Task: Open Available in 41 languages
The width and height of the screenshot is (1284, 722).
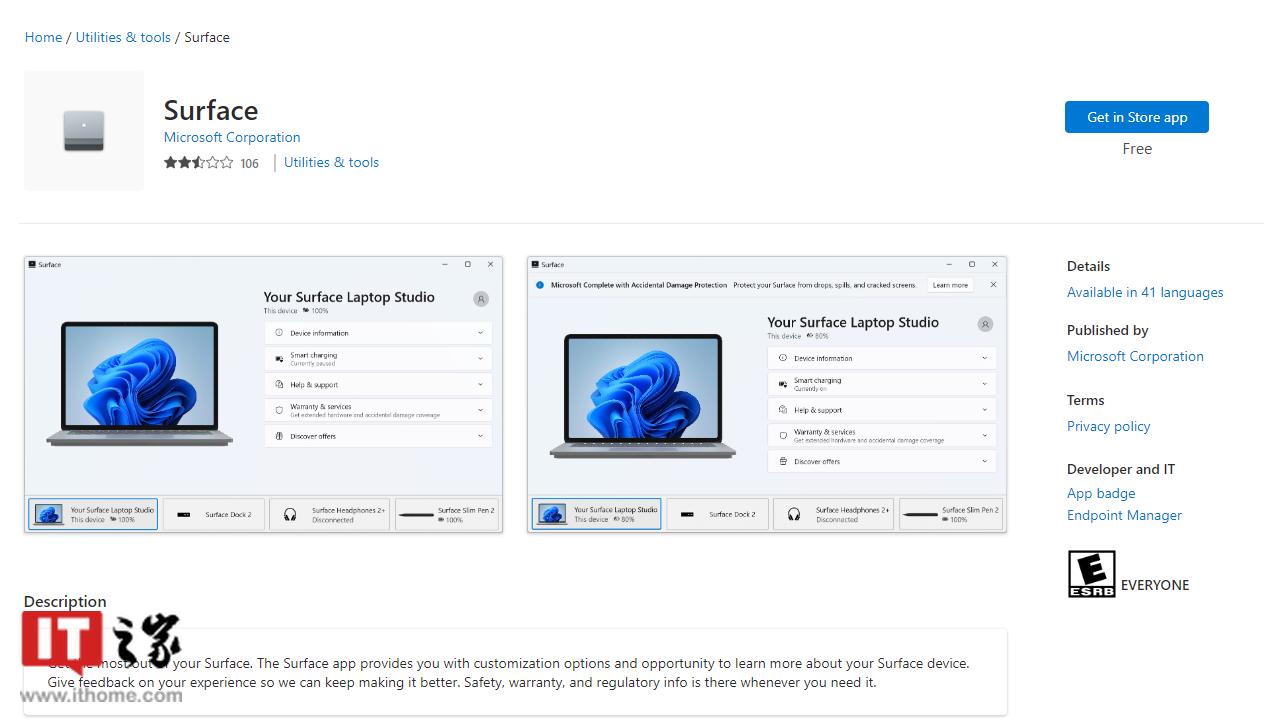Action: point(1145,292)
